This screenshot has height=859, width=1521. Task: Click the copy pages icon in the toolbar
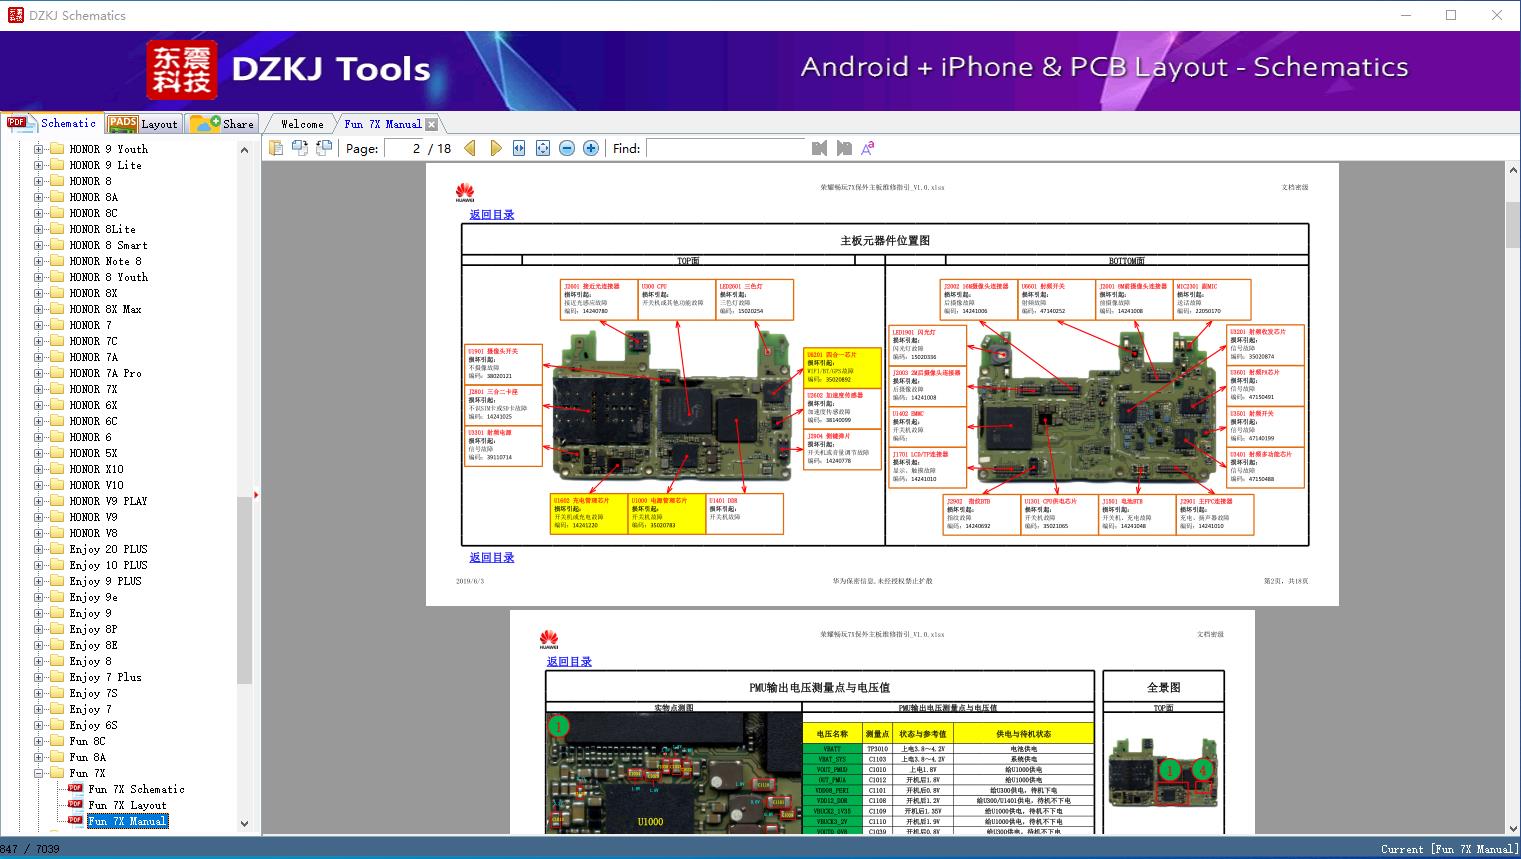(277, 148)
